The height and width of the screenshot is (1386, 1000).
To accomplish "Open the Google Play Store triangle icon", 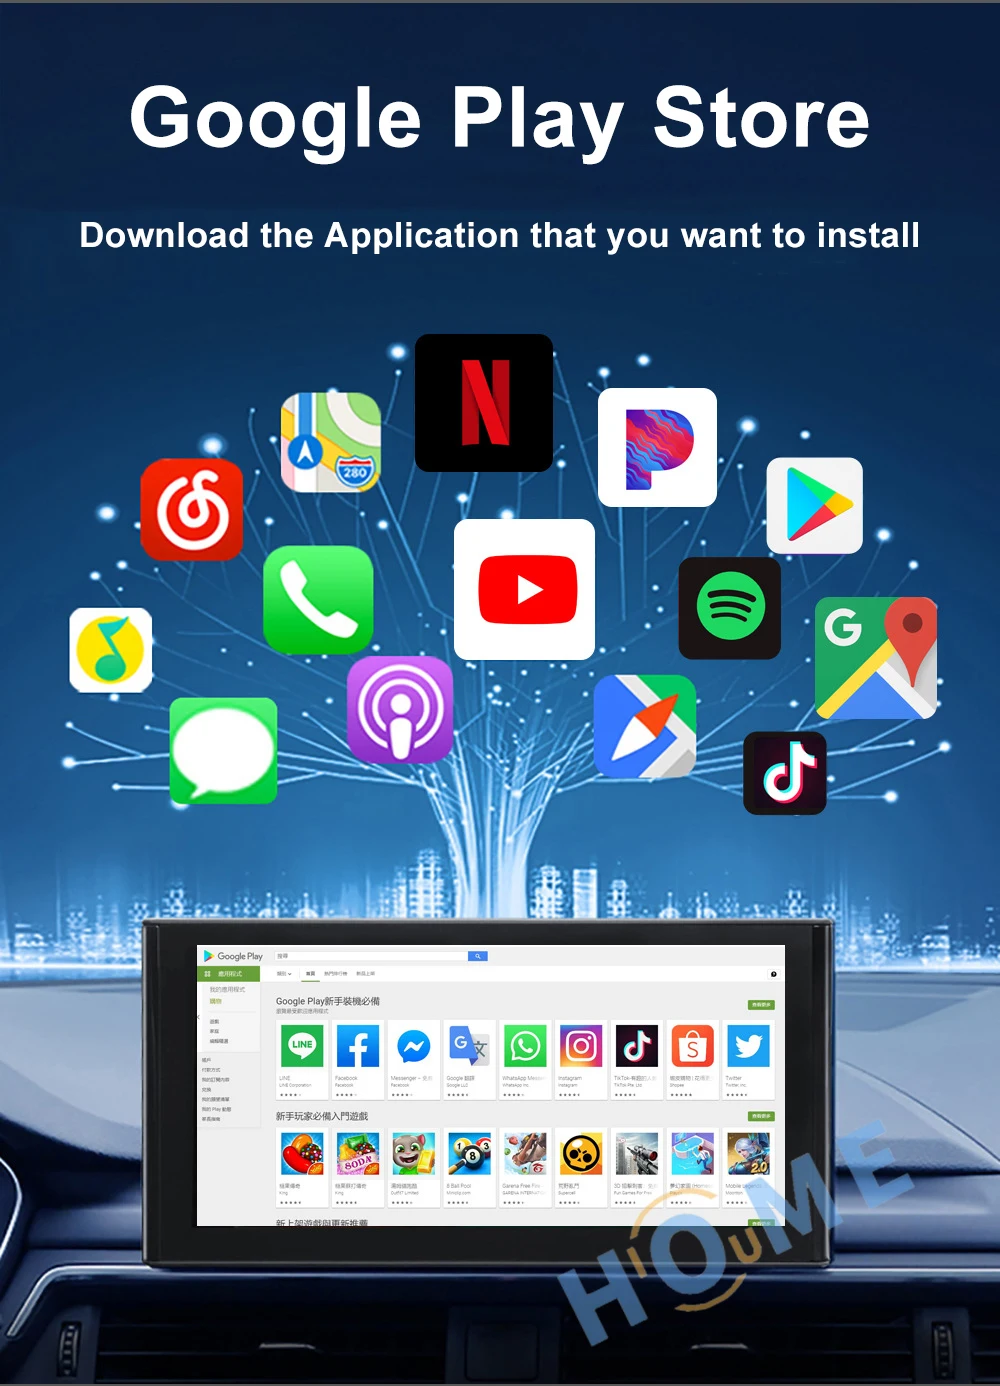I will coord(815,503).
